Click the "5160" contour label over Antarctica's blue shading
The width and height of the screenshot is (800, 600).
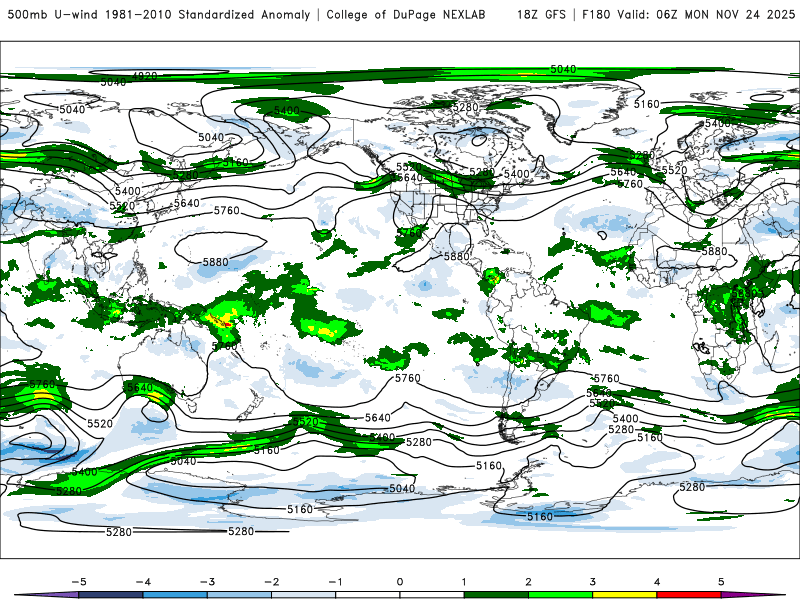[540, 516]
